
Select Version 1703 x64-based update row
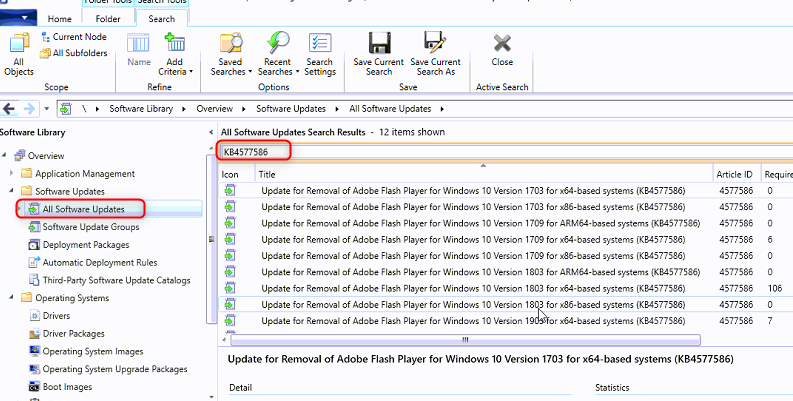pyautogui.click(x=506, y=191)
